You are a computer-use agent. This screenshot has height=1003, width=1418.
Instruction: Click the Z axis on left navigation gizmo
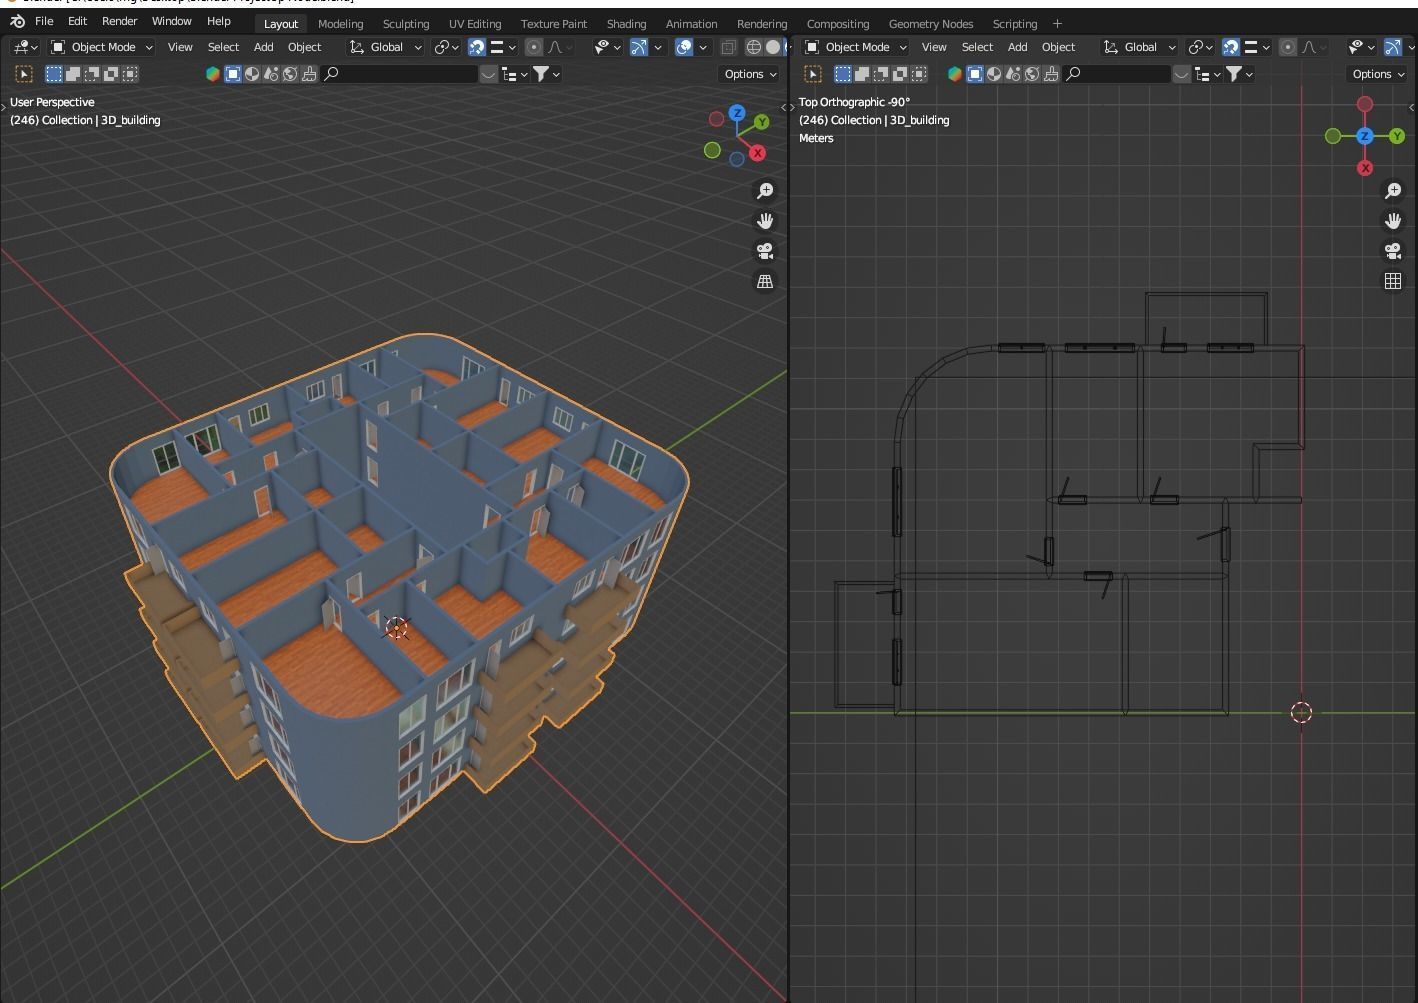(737, 113)
